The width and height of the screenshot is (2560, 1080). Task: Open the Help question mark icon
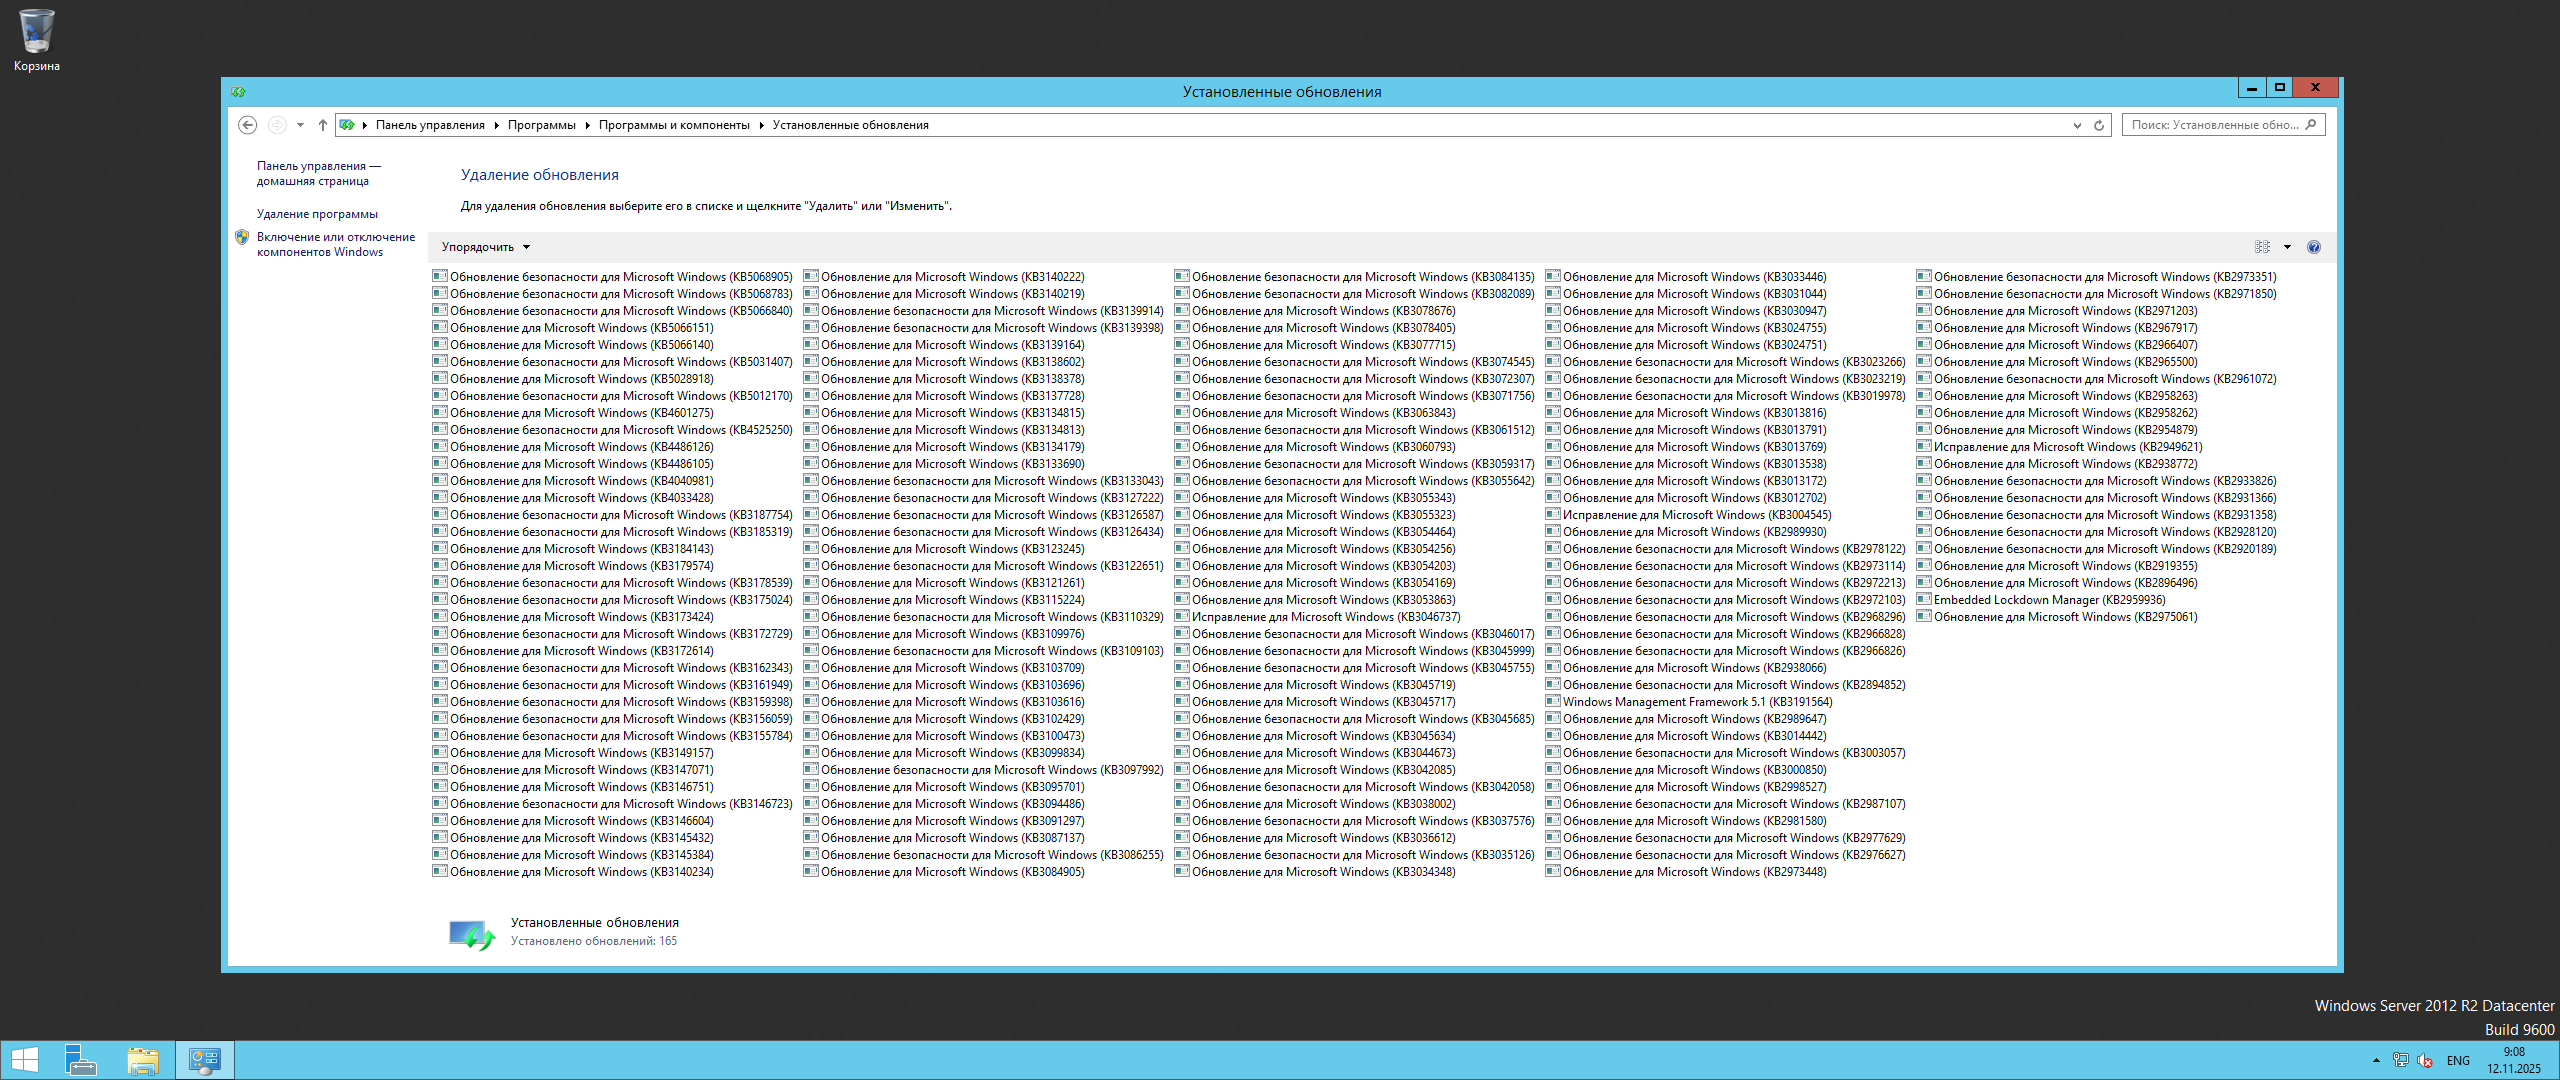tap(2313, 247)
